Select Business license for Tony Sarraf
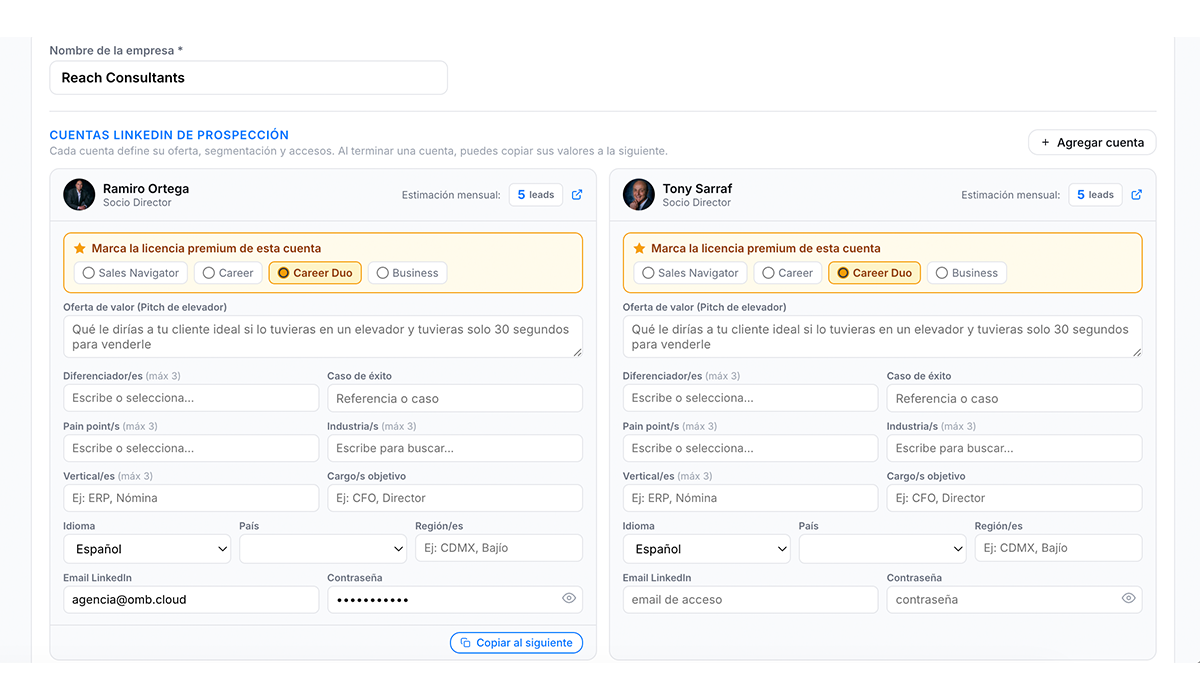The image size is (1200, 700). pyautogui.click(x=967, y=273)
